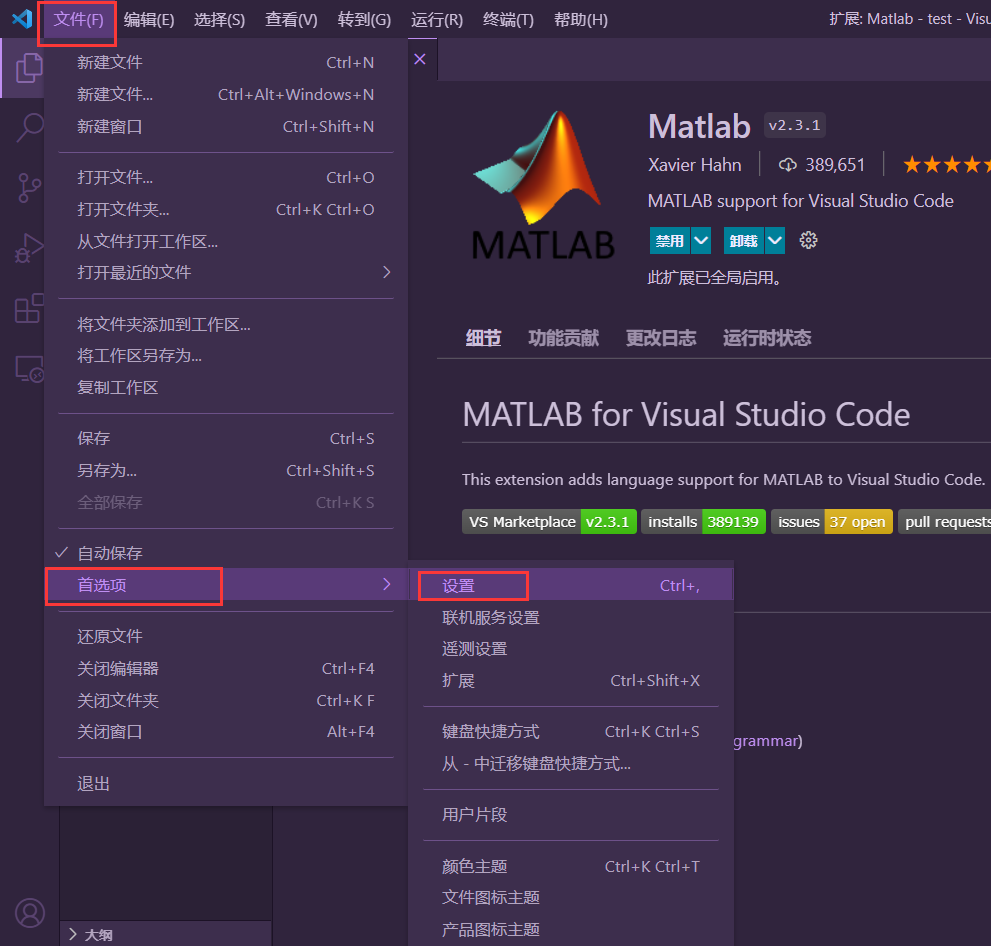Select New File... with Ctrl+Alt+Windows+N
This screenshot has height=946, width=991.
(x=226, y=94)
